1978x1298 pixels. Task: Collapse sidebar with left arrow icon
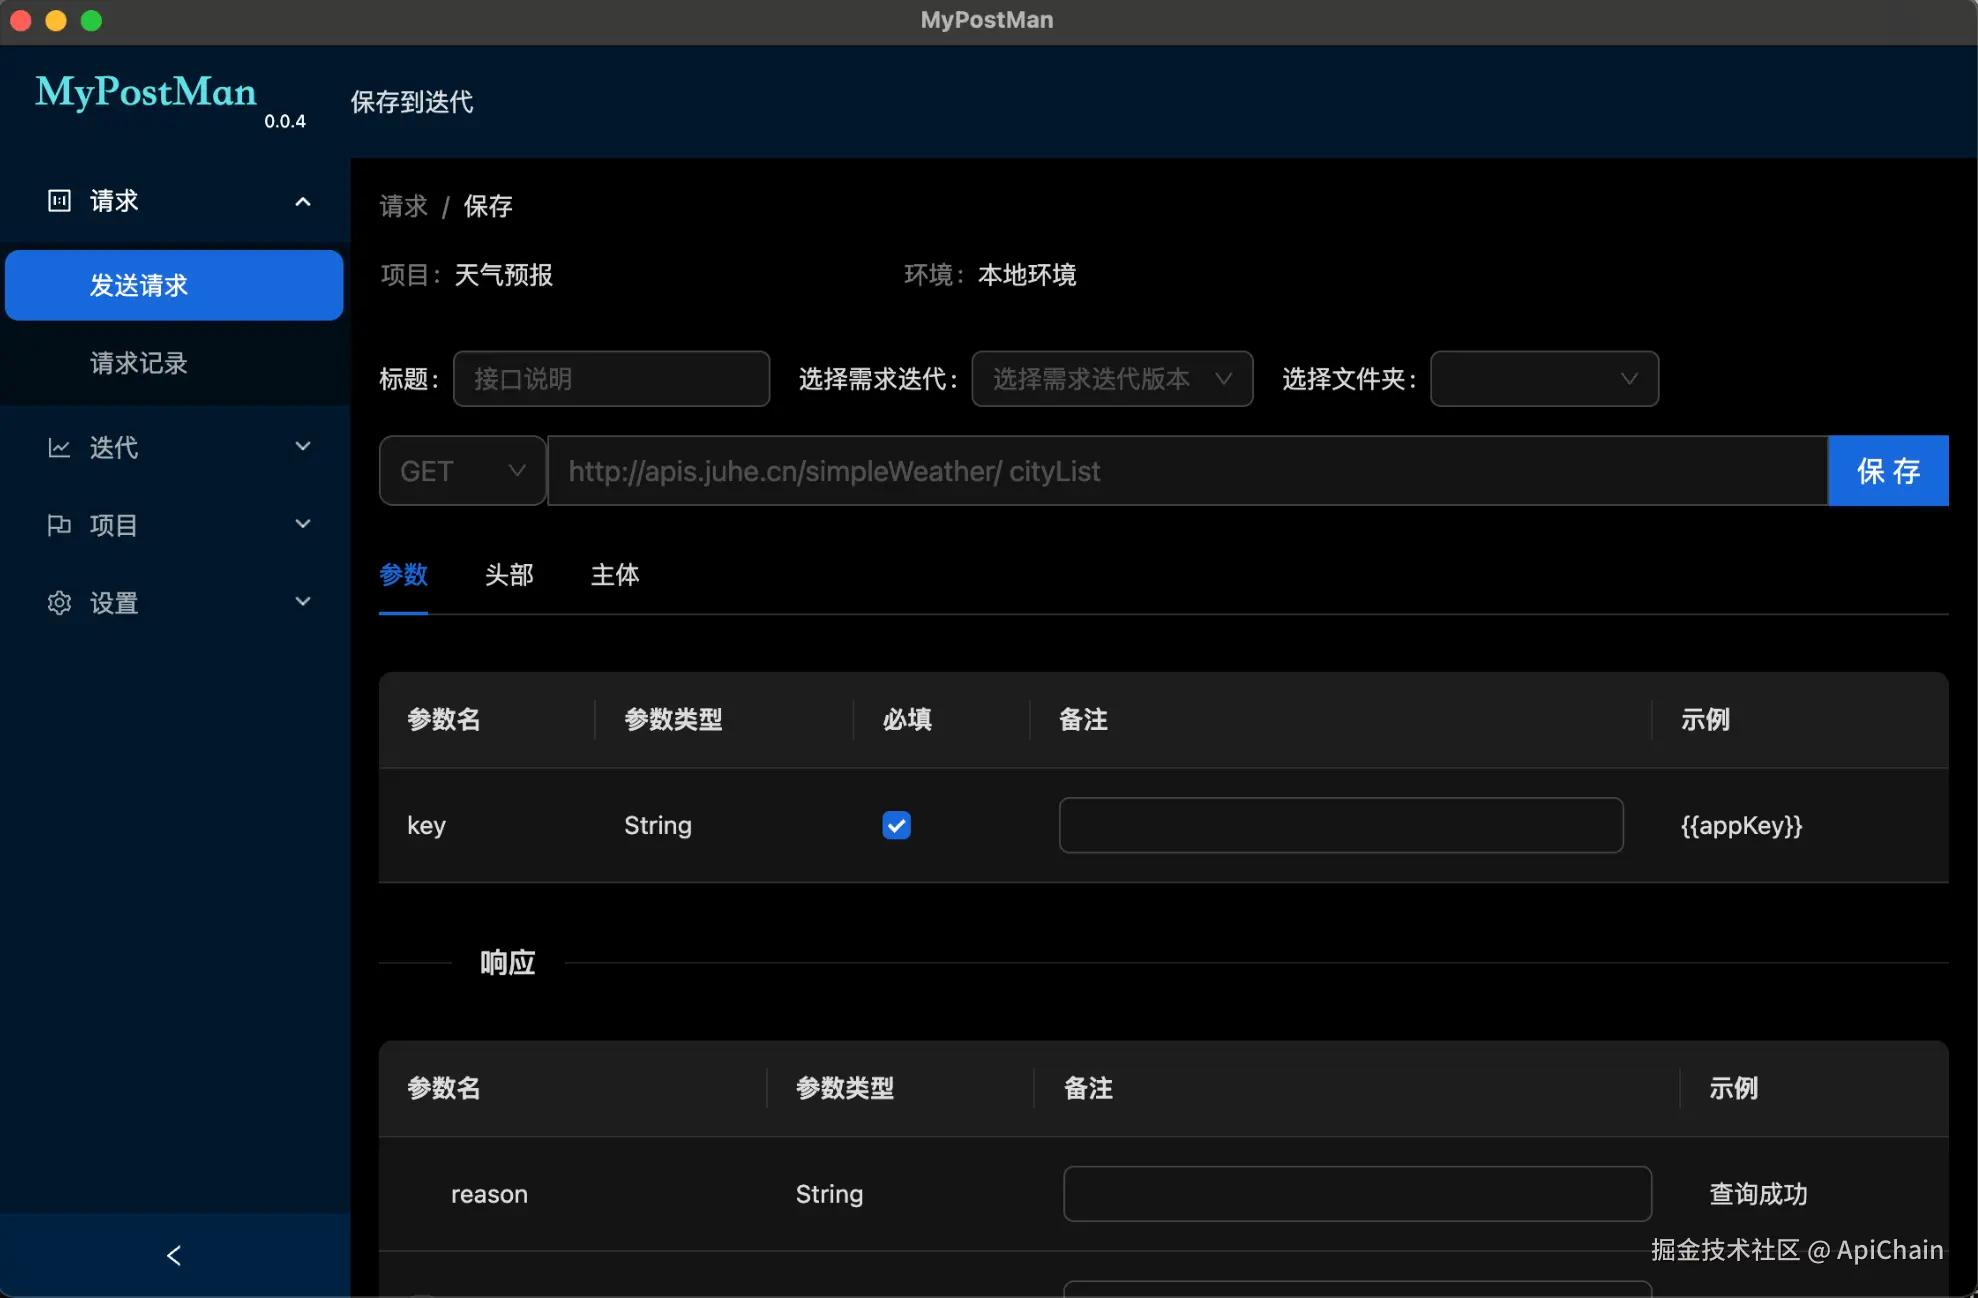pyautogui.click(x=174, y=1255)
